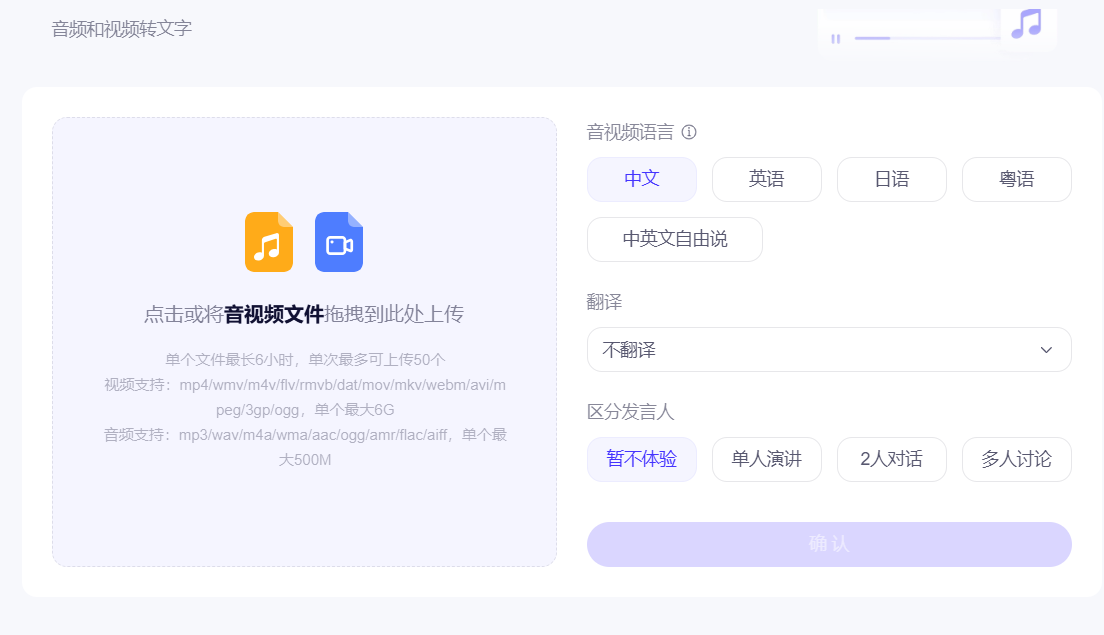Click the orange audio file icon
Image resolution: width=1104 pixels, height=635 pixels.
(x=269, y=242)
